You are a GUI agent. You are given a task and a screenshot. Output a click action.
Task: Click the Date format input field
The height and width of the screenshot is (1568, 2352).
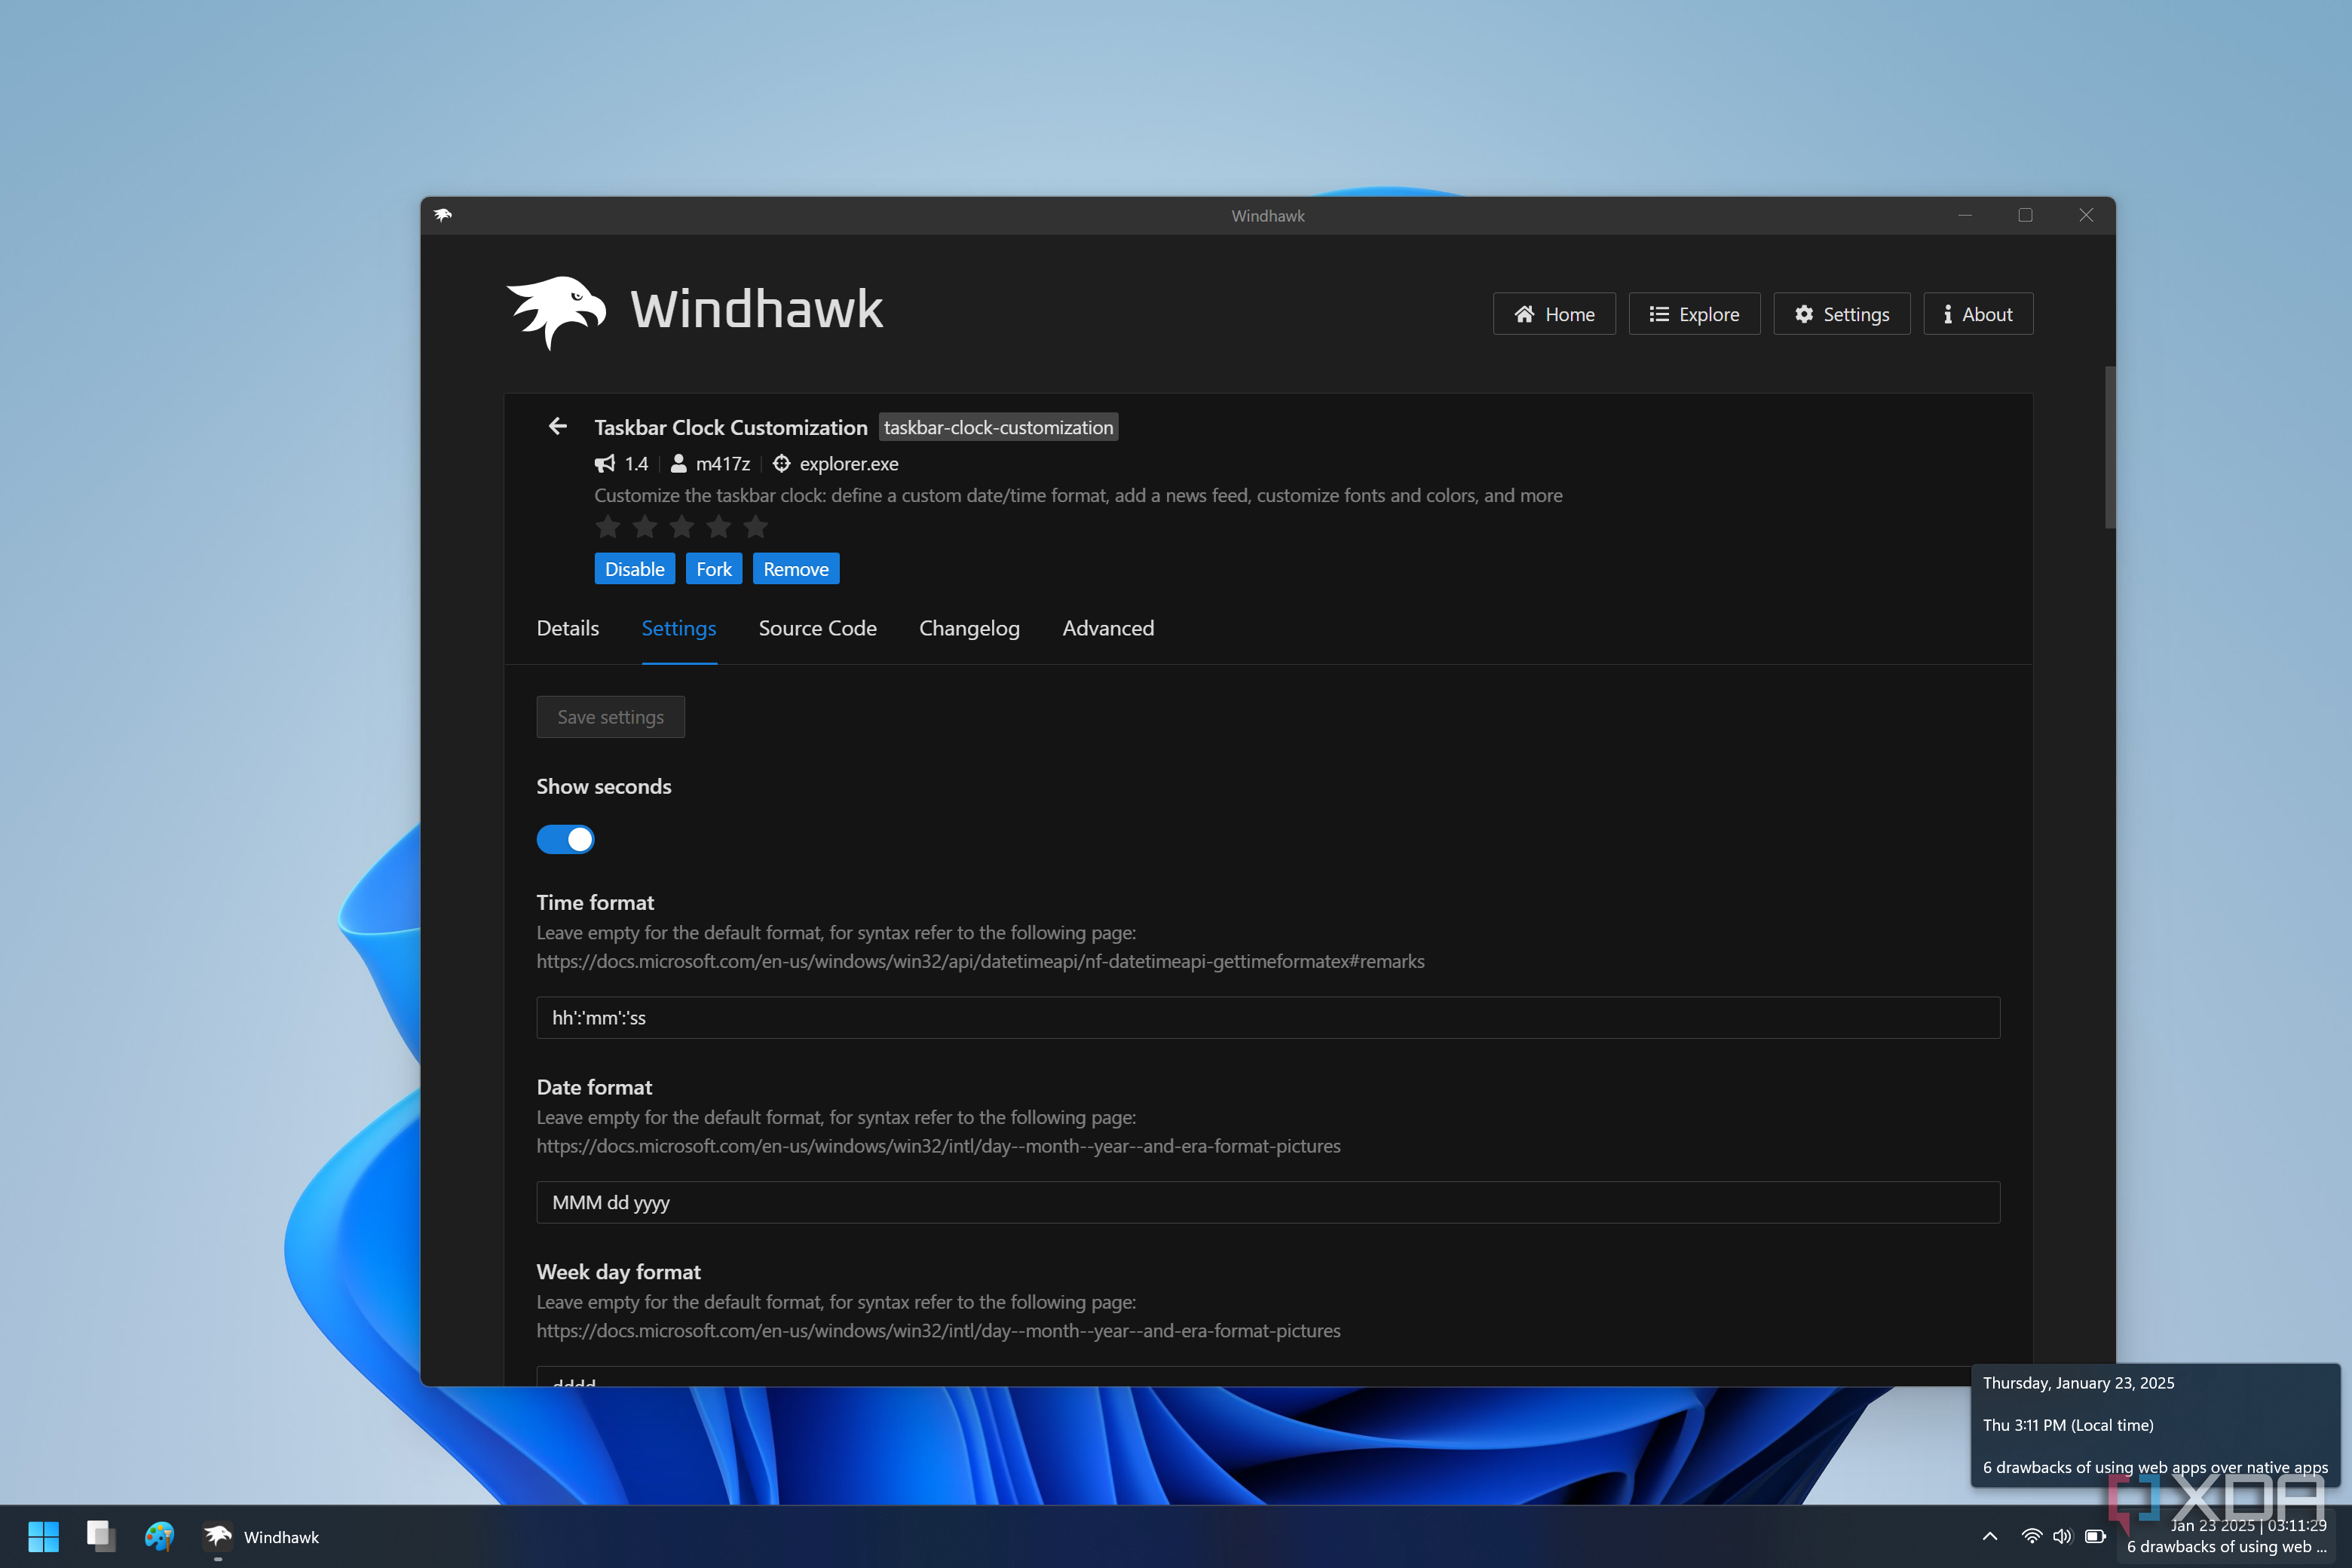[x=1268, y=1202]
